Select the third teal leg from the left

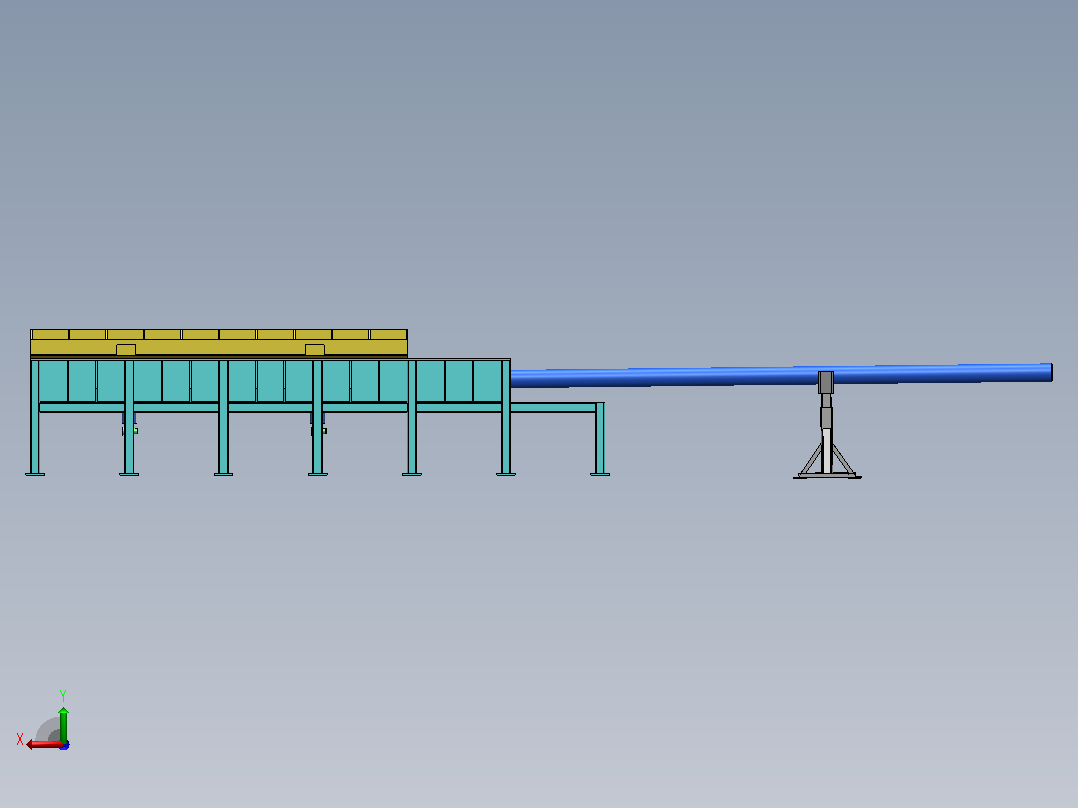pos(223,417)
